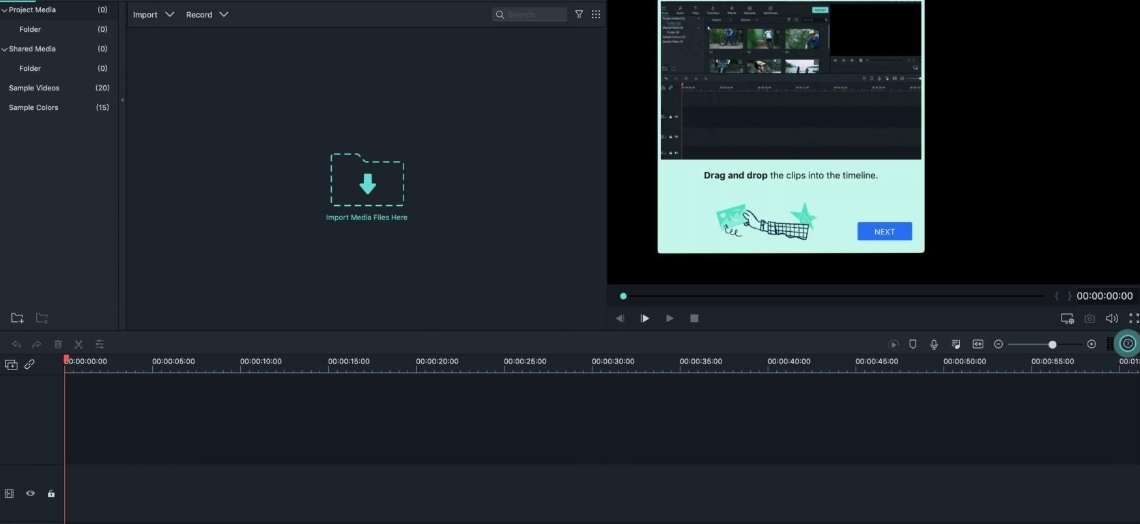This screenshot has width=1140, height=524.
Task: Toggle video track visibility eye icon
Action: pos(31,493)
